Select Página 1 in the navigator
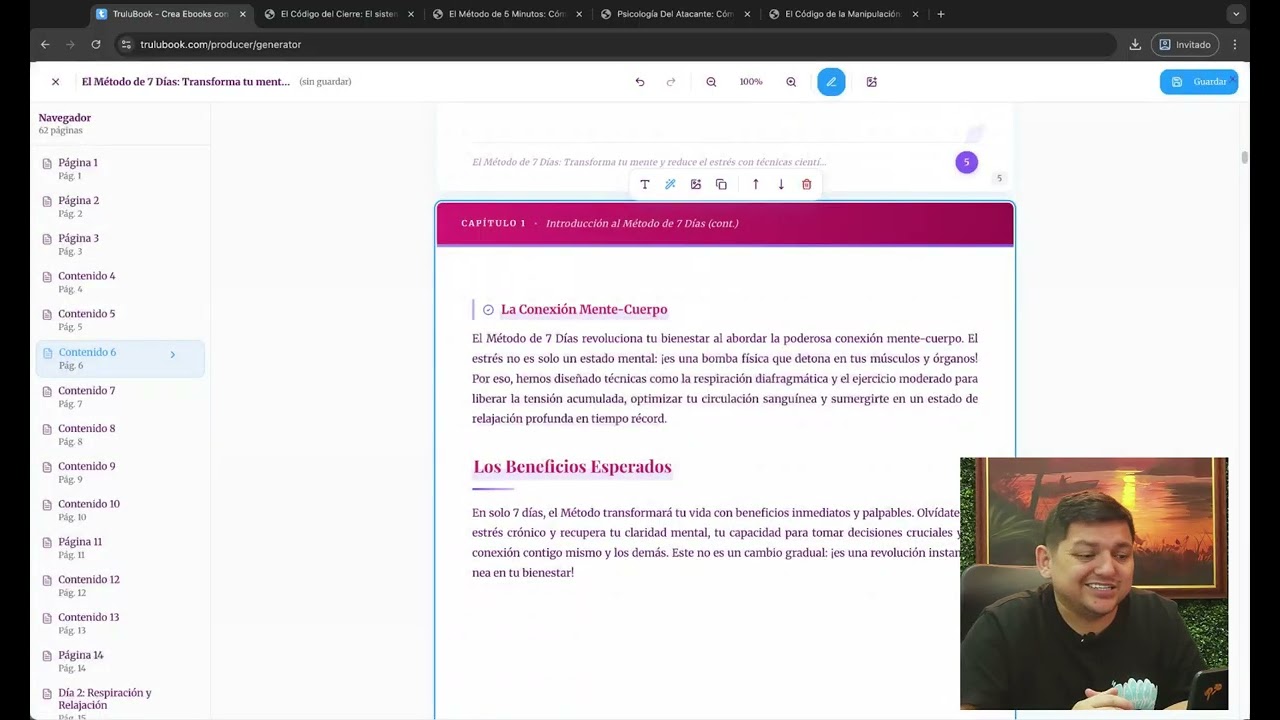This screenshot has height=720, width=1280. [x=120, y=168]
